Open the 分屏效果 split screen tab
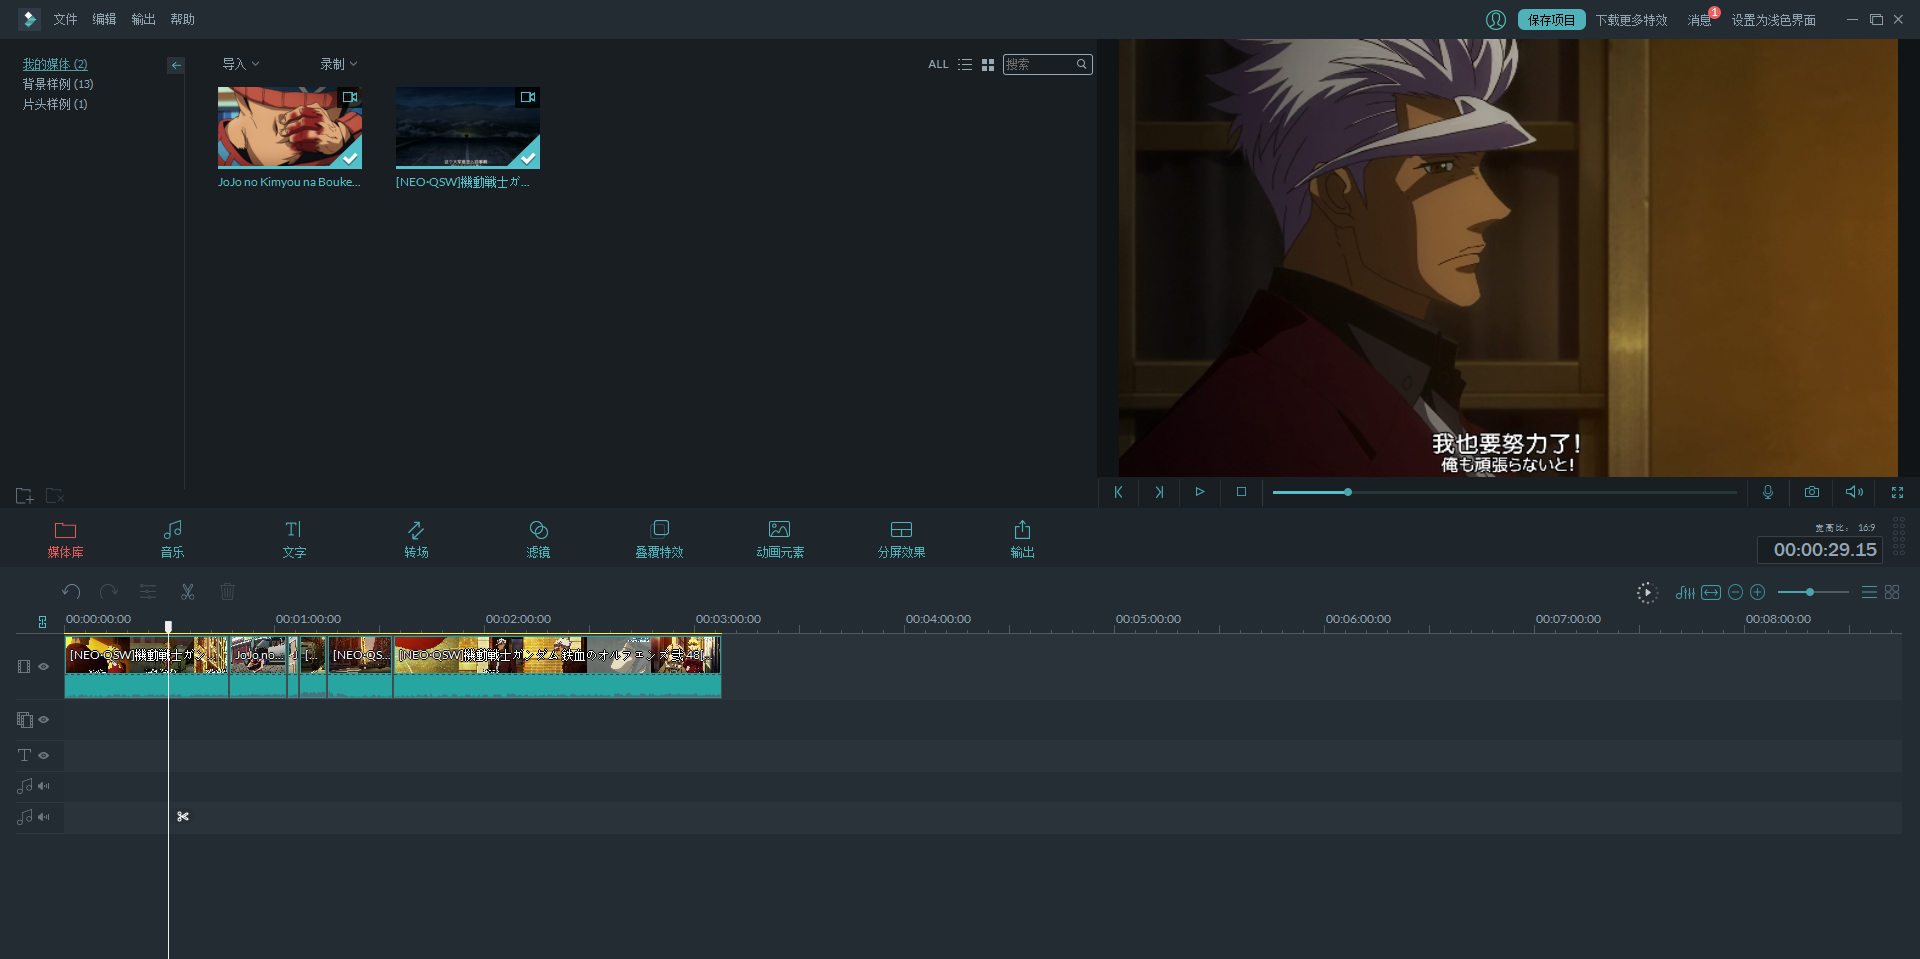The image size is (1920, 959). pyautogui.click(x=901, y=539)
